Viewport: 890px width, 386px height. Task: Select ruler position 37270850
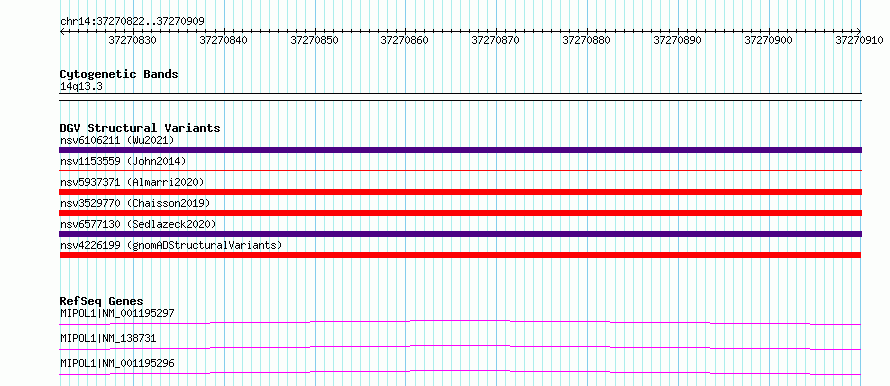coord(314,41)
